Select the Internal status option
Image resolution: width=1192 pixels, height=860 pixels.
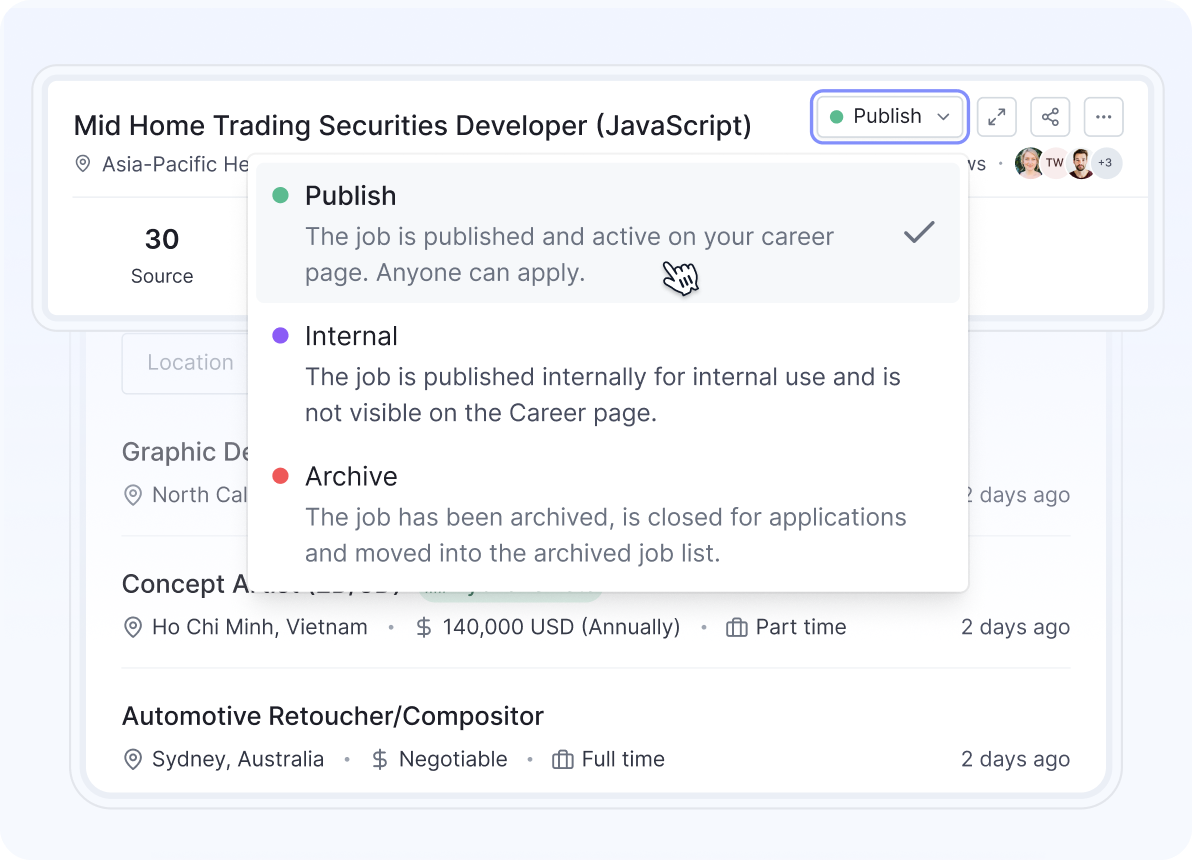tap(608, 373)
